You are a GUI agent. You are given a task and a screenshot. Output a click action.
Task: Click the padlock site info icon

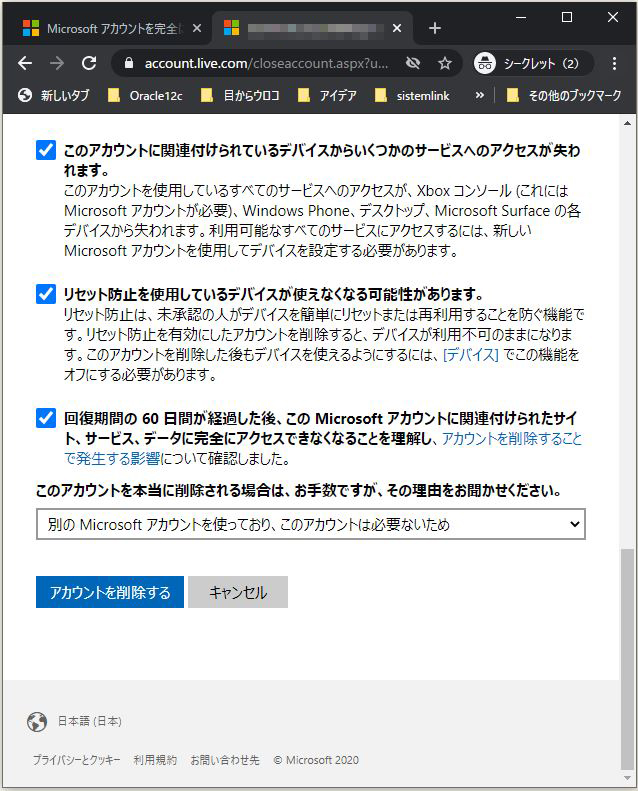tap(129, 63)
